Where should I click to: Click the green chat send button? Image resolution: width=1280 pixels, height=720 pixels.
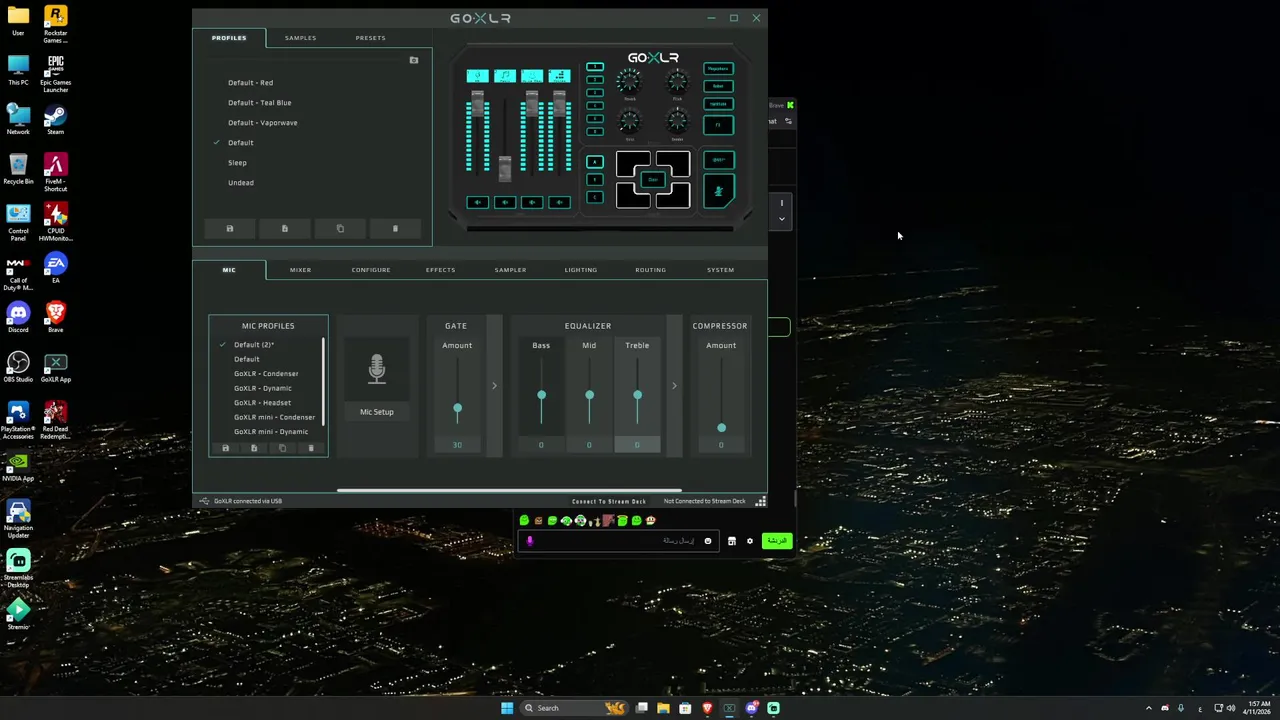point(776,541)
